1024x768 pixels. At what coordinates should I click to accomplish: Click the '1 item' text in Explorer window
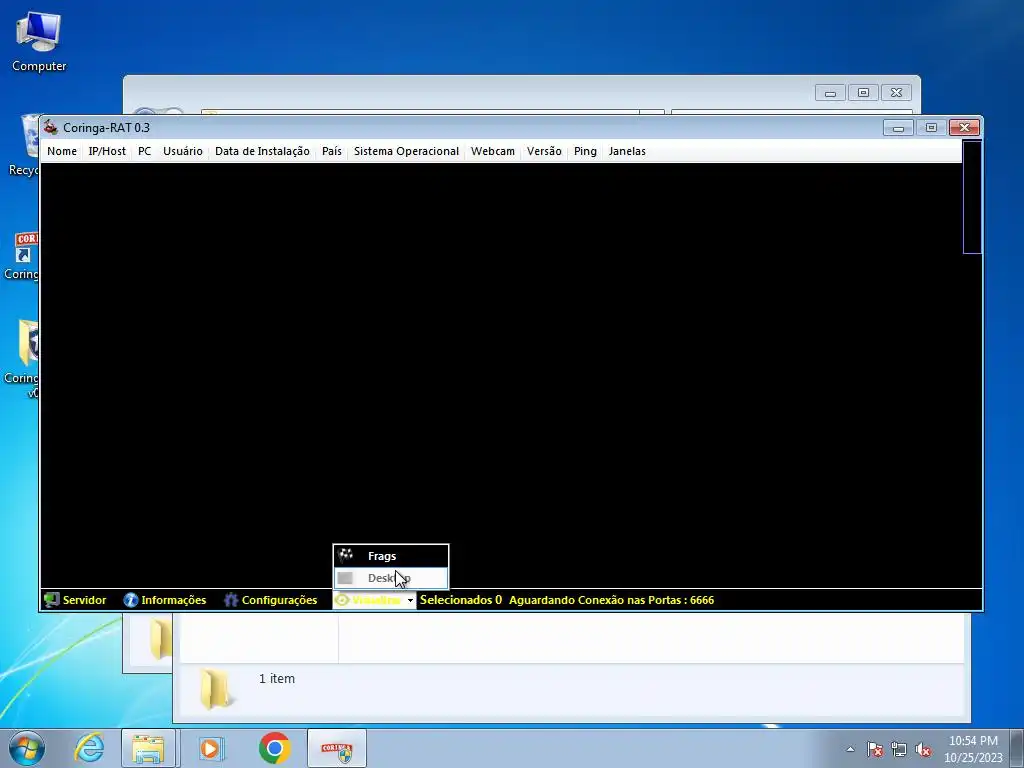pyautogui.click(x=277, y=679)
